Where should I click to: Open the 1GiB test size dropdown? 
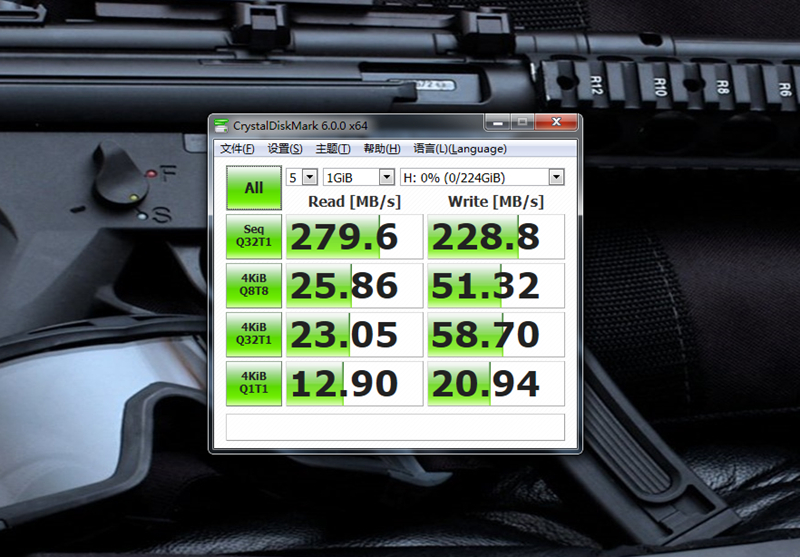[x=386, y=177]
